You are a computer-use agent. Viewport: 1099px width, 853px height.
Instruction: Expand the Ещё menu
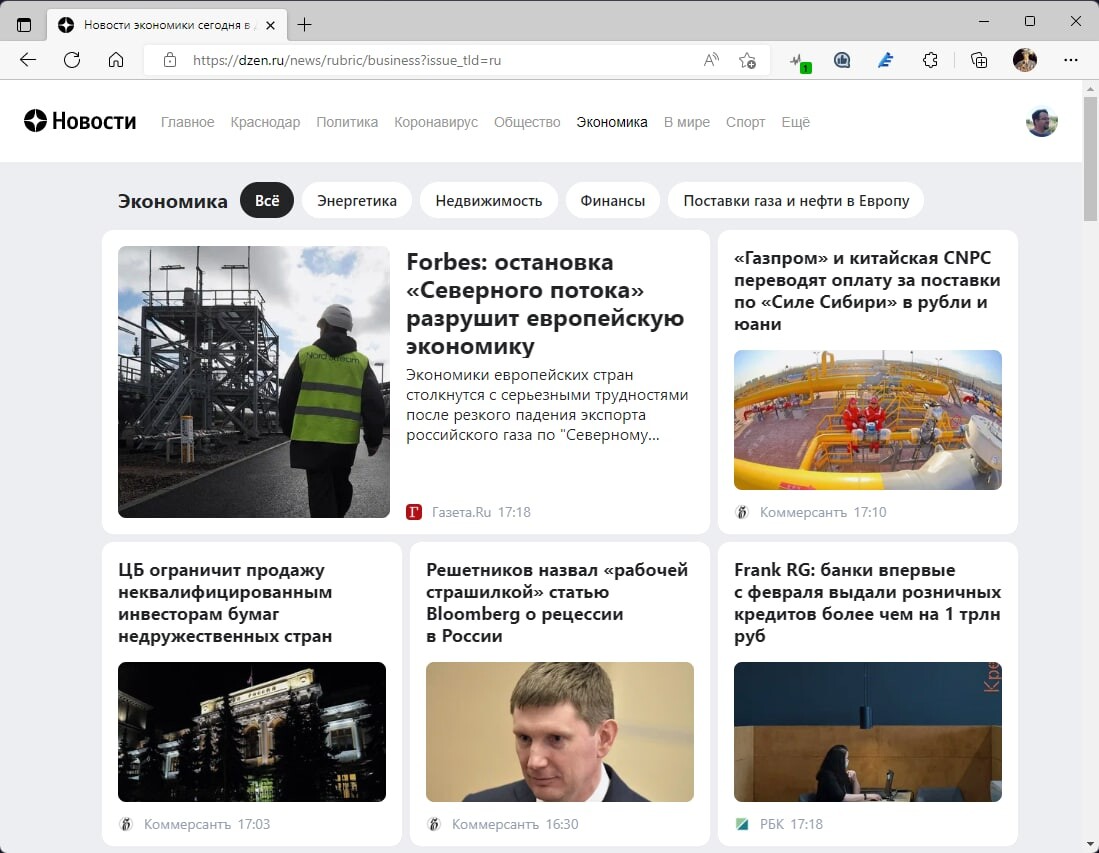(x=796, y=122)
